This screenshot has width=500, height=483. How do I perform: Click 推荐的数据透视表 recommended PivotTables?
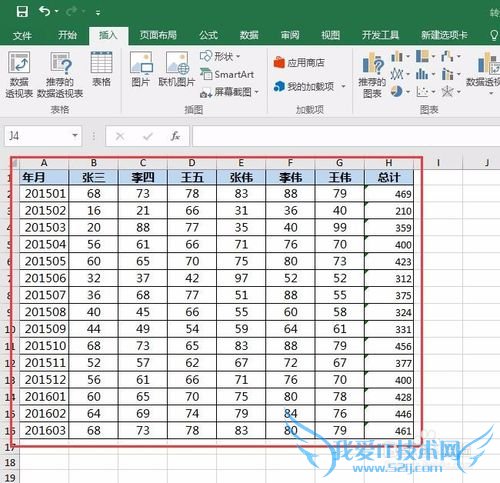(60, 75)
